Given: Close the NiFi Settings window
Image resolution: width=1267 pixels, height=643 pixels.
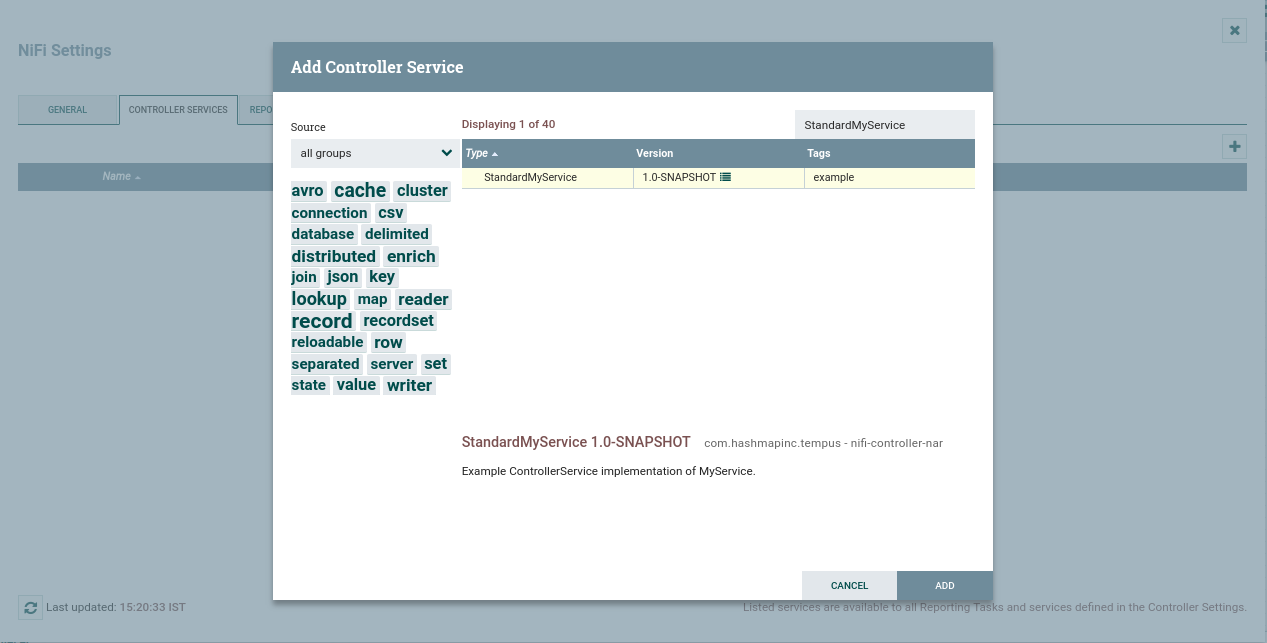Looking at the screenshot, I should coord(1235,31).
